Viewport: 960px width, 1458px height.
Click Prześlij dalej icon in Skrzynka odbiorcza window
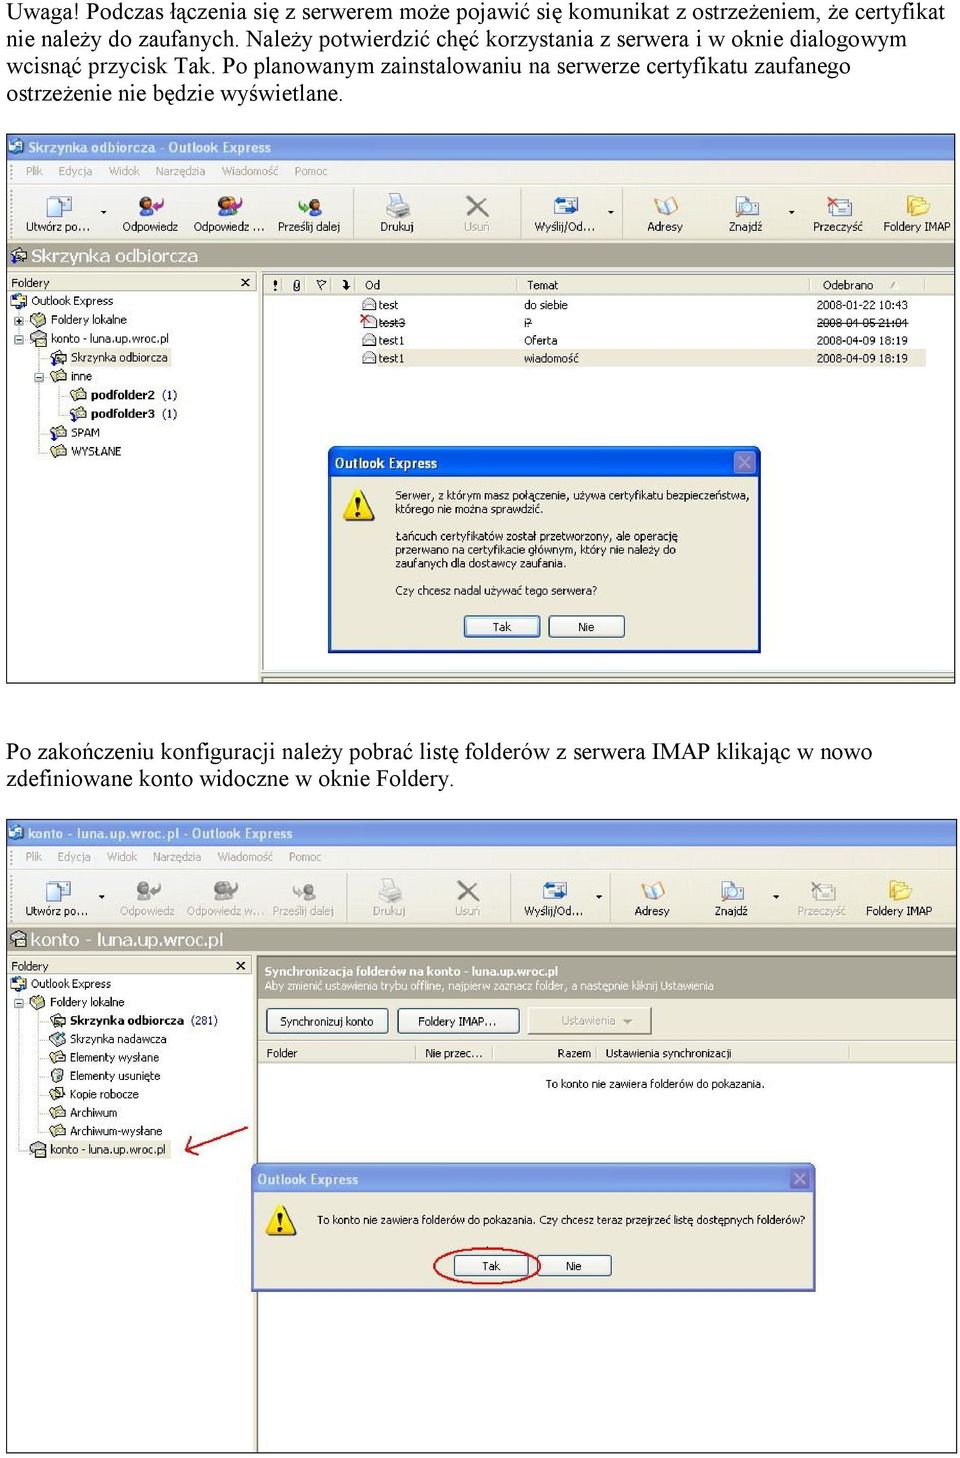coord(309,206)
